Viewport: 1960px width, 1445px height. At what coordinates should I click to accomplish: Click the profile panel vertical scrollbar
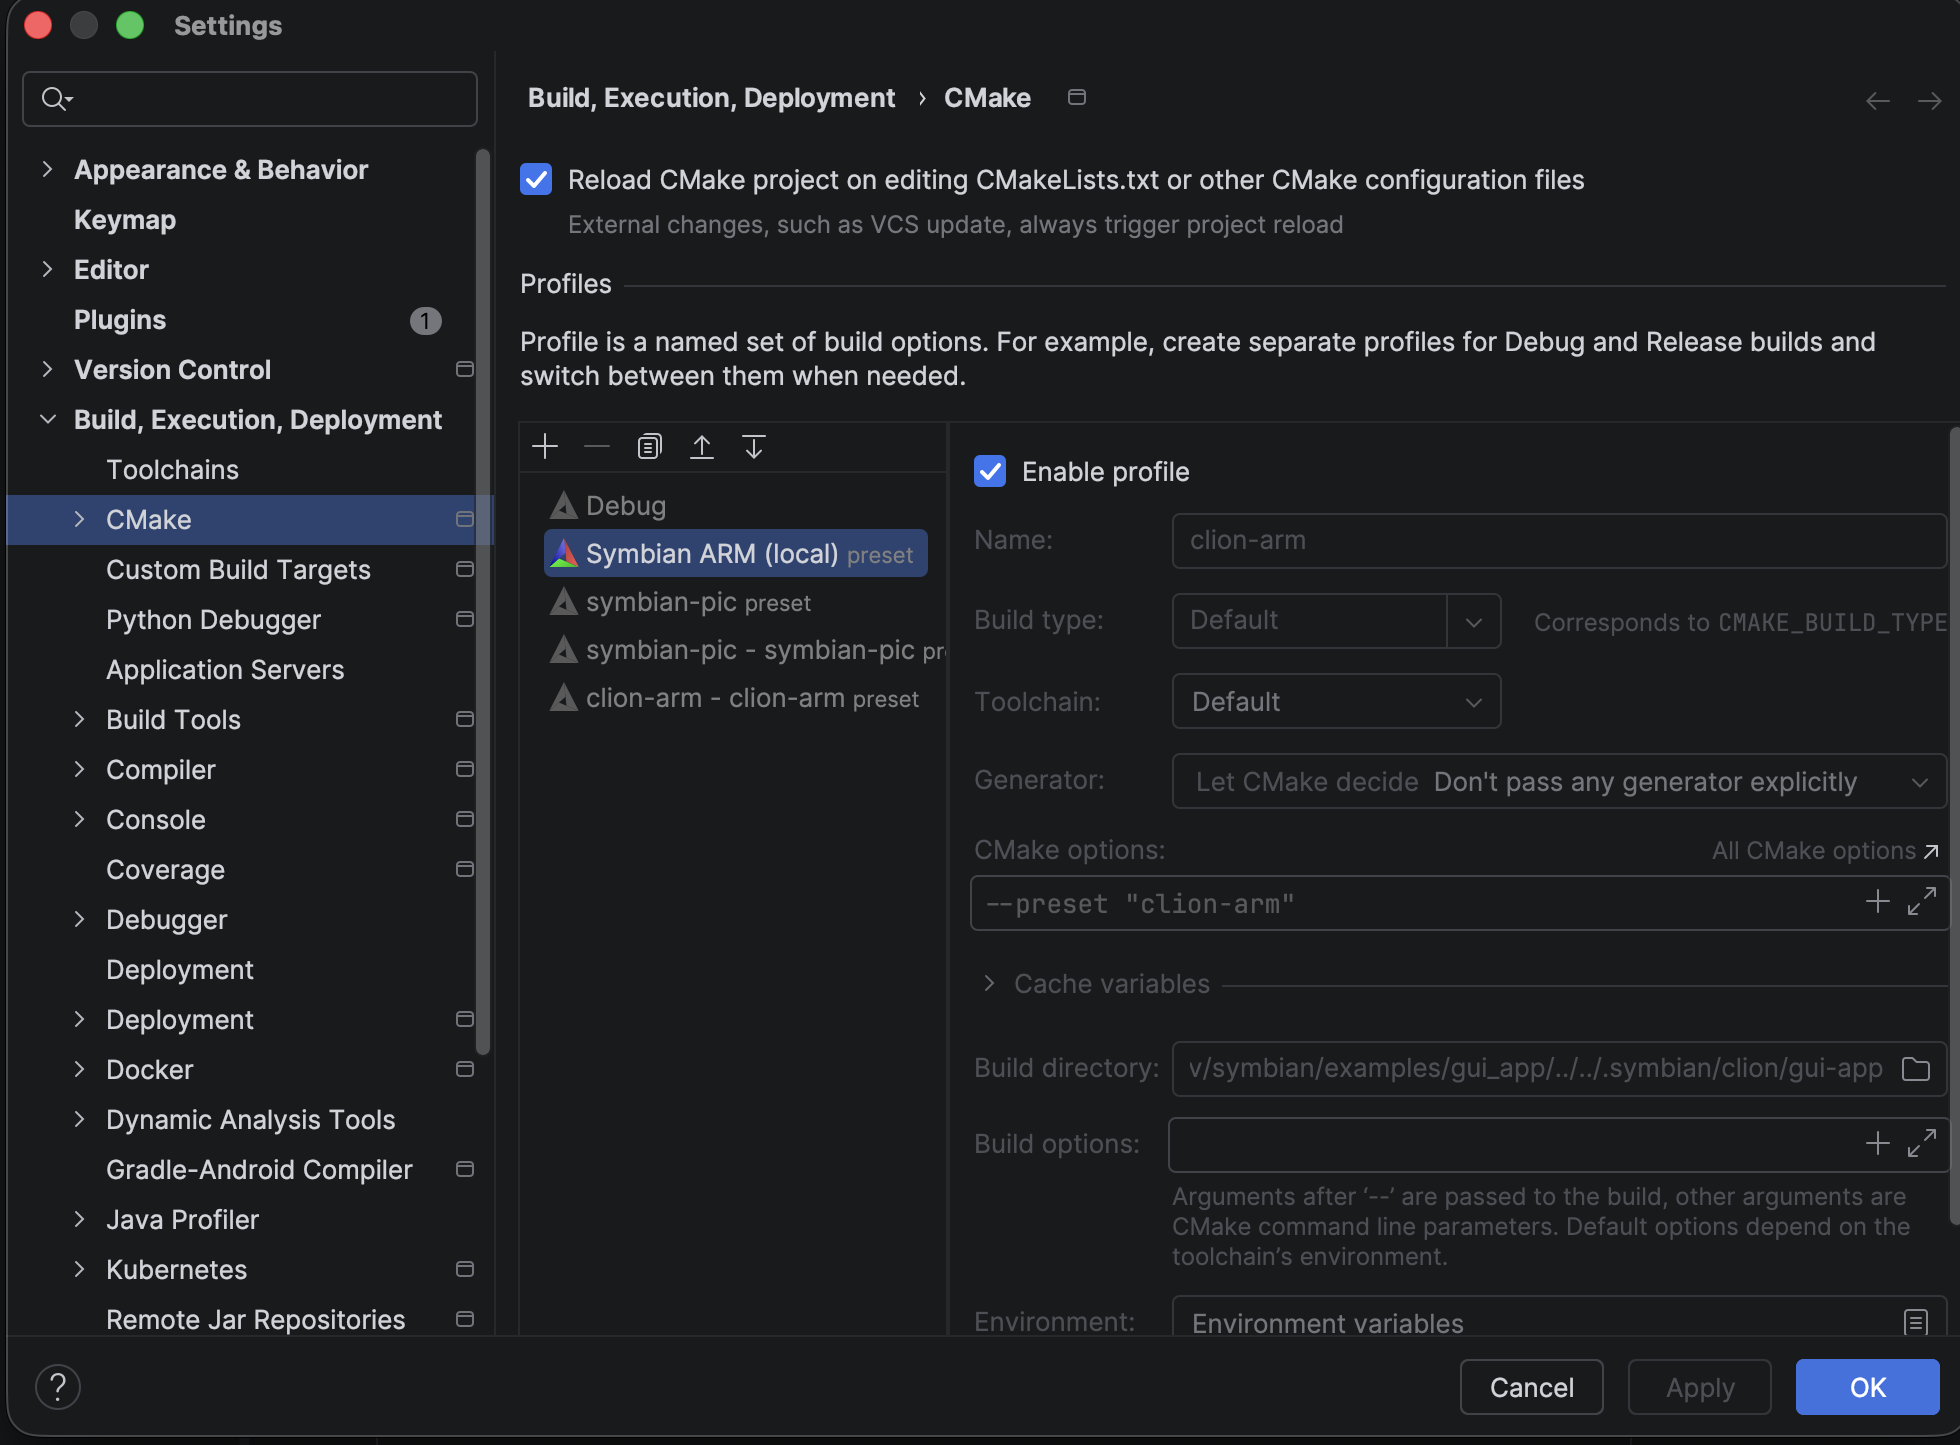[x=1954, y=825]
